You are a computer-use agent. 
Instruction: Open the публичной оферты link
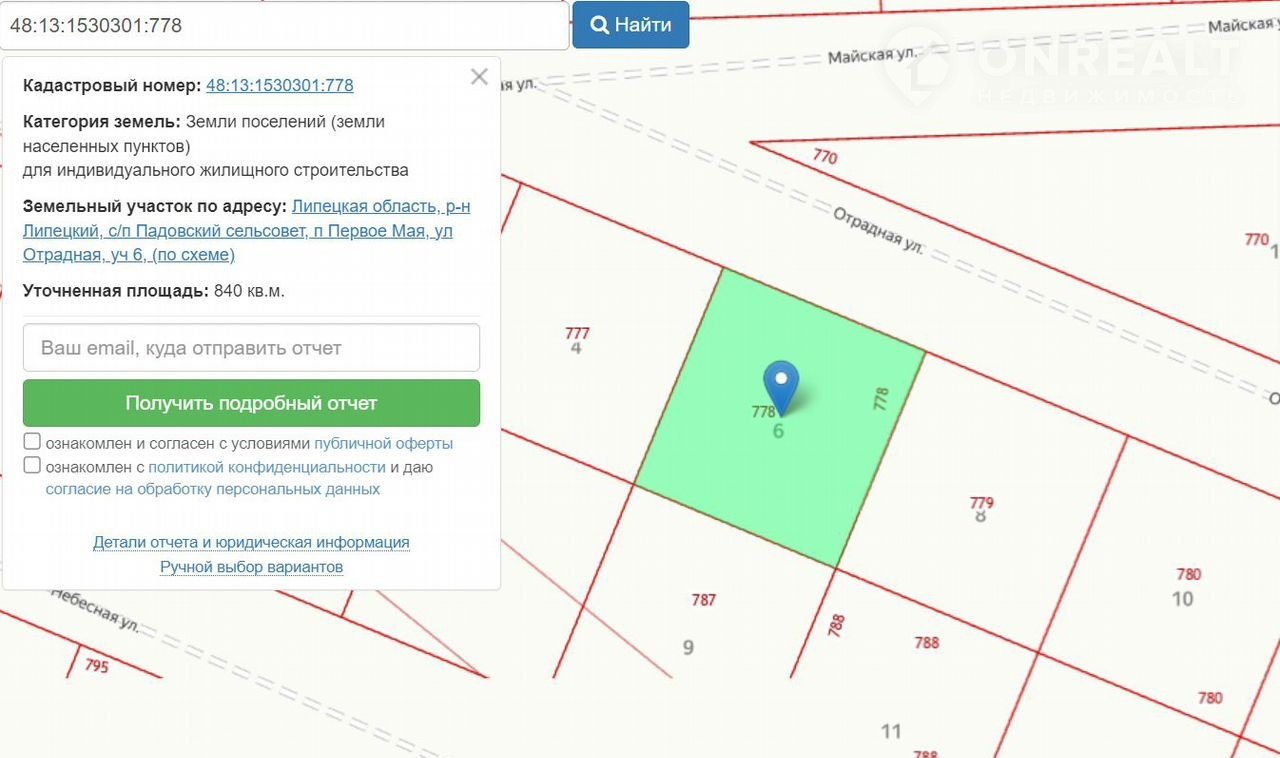[x=383, y=443]
